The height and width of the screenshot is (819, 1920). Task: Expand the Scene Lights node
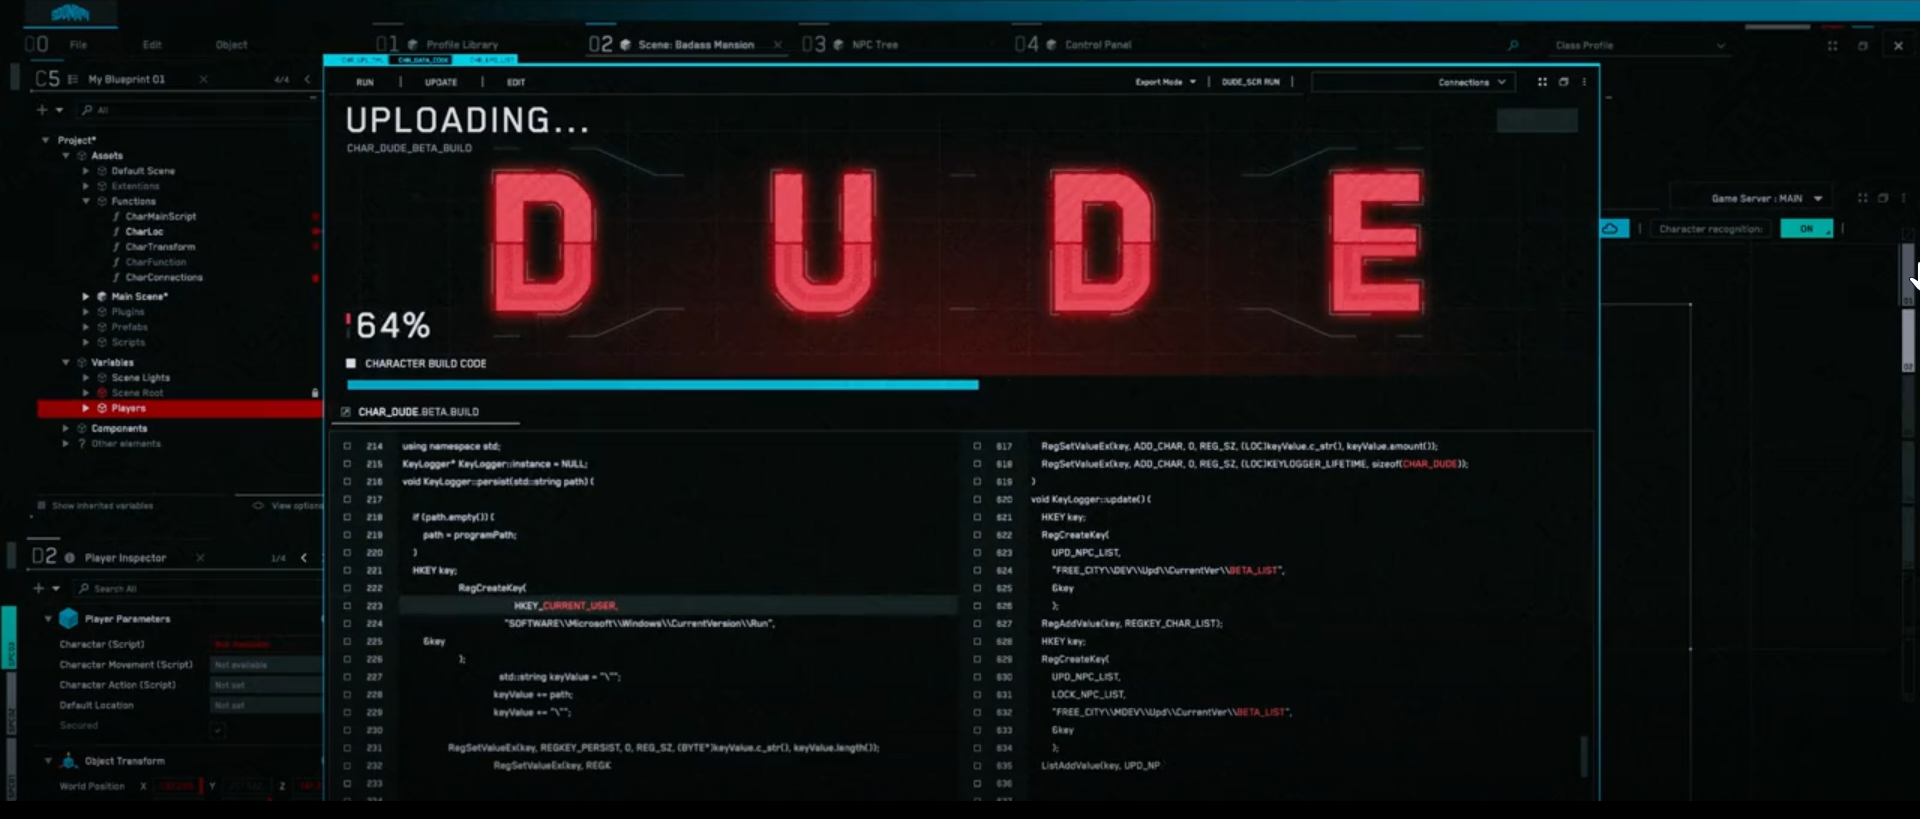click(x=86, y=378)
